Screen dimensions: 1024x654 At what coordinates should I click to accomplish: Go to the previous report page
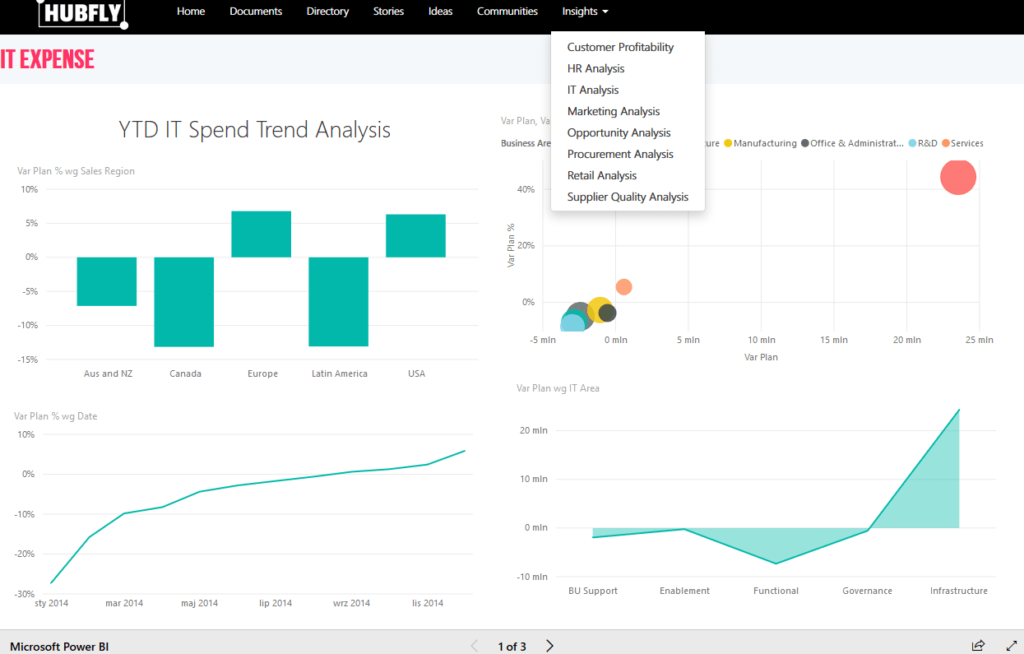[x=475, y=646]
